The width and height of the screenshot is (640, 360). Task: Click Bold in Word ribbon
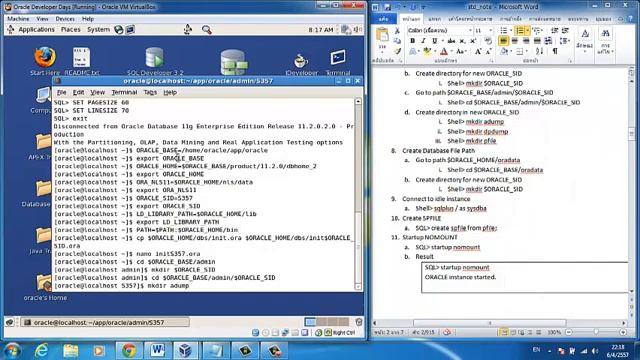click(413, 41)
